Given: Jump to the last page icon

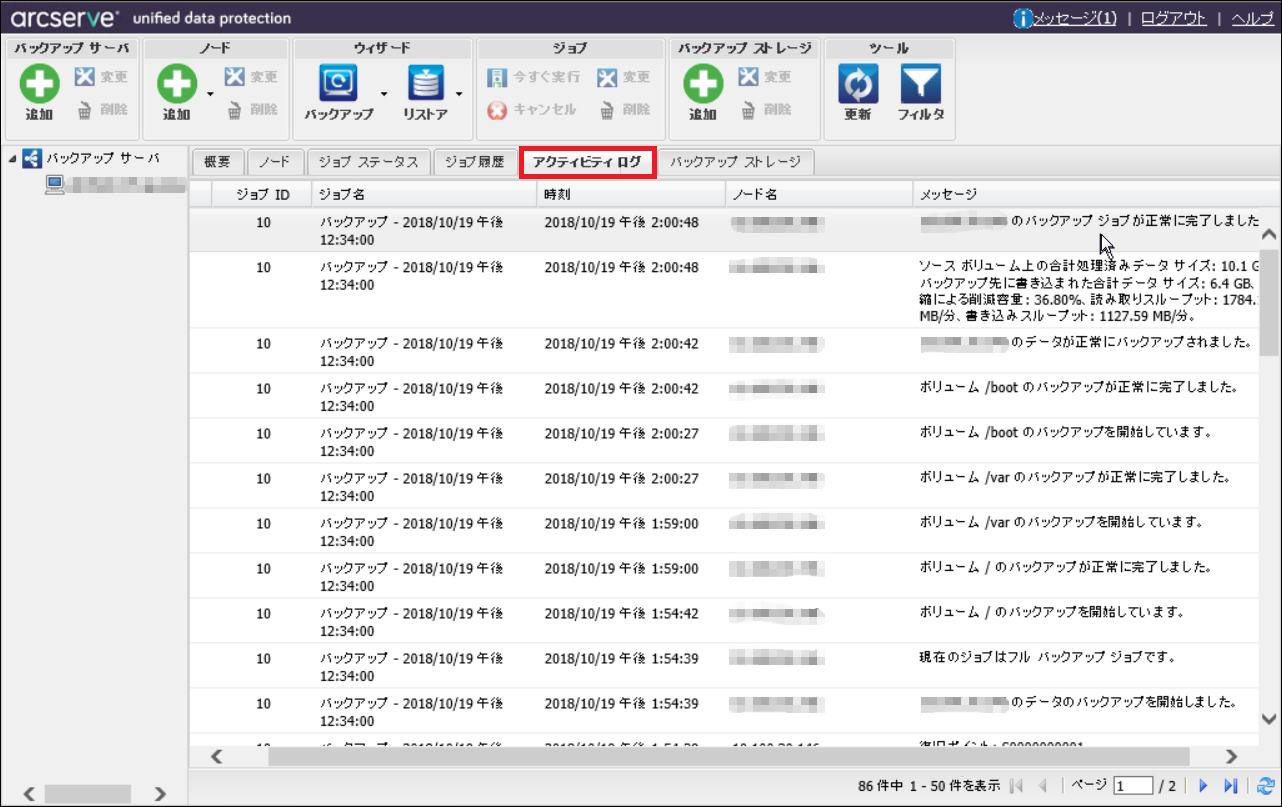Looking at the screenshot, I should [x=1231, y=786].
